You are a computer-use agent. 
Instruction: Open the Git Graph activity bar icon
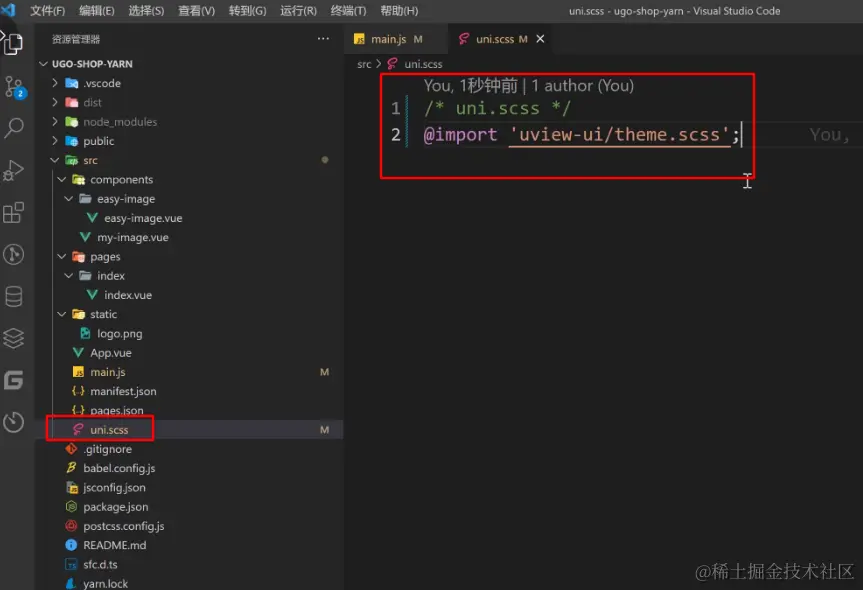(x=14, y=254)
